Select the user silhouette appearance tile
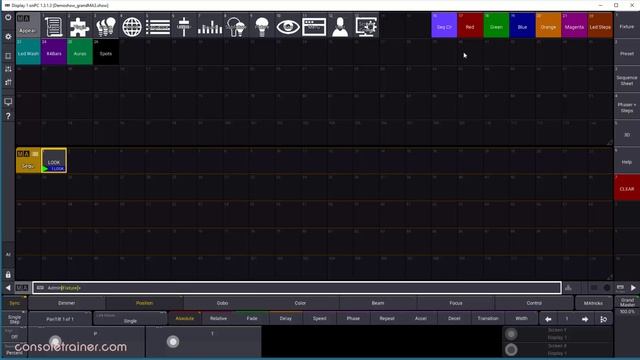The image size is (640, 360). click(340, 27)
